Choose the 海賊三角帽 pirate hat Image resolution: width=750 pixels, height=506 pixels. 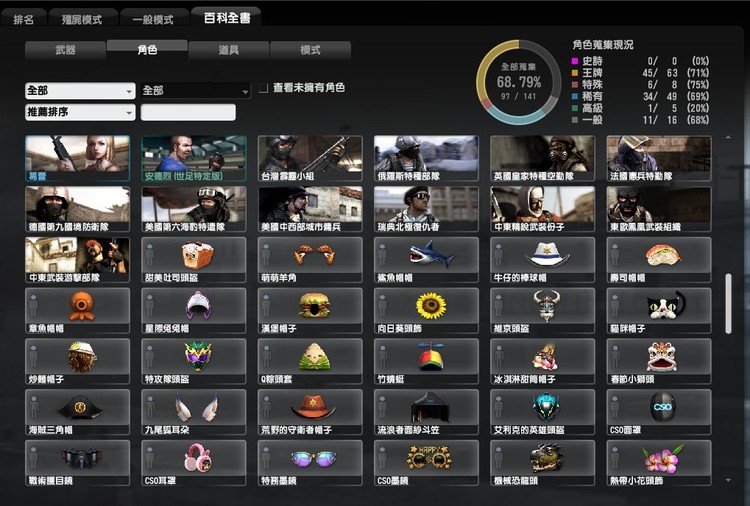[77, 412]
